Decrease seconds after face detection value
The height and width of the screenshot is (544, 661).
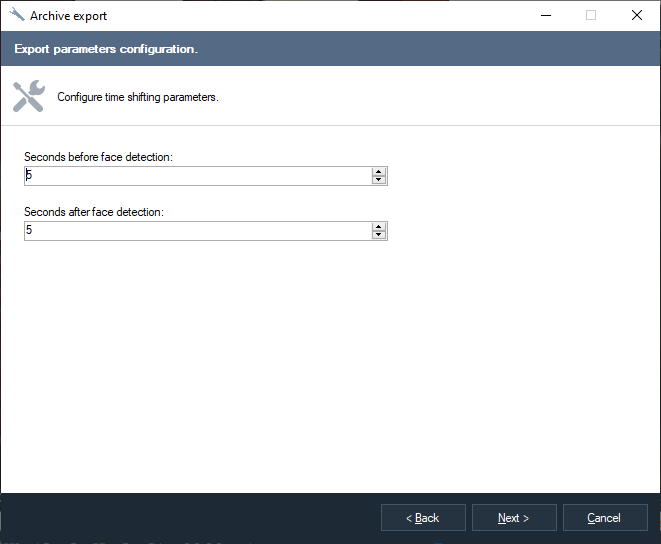point(379,235)
